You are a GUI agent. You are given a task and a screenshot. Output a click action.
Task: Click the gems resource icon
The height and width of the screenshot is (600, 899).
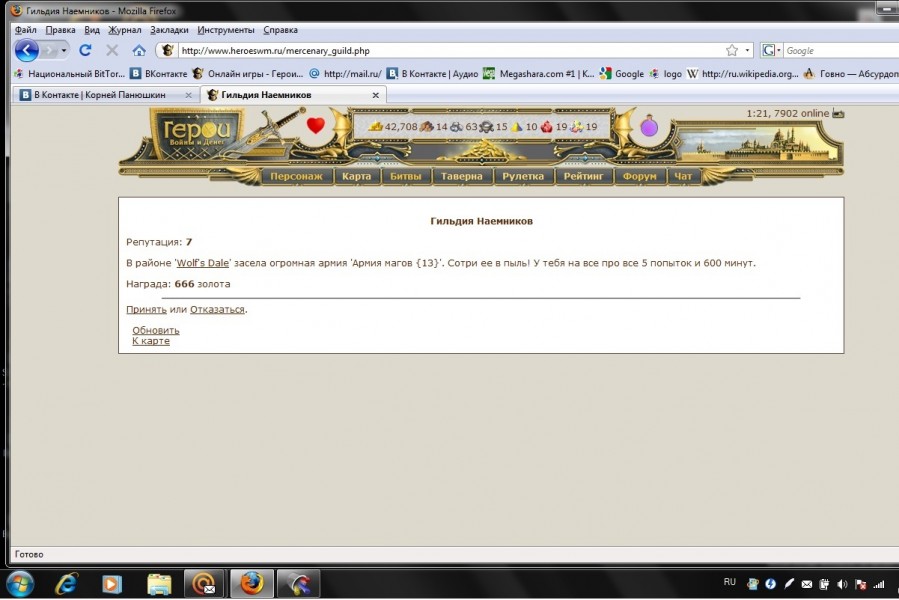click(577, 127)
